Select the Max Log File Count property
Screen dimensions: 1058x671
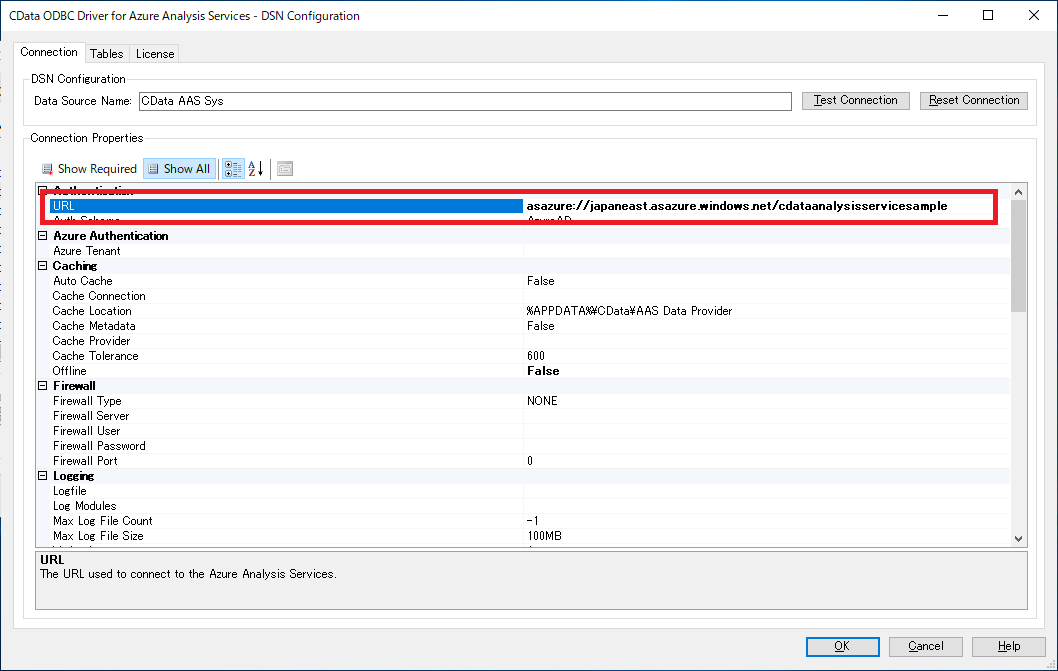click(x=103, y=521)
